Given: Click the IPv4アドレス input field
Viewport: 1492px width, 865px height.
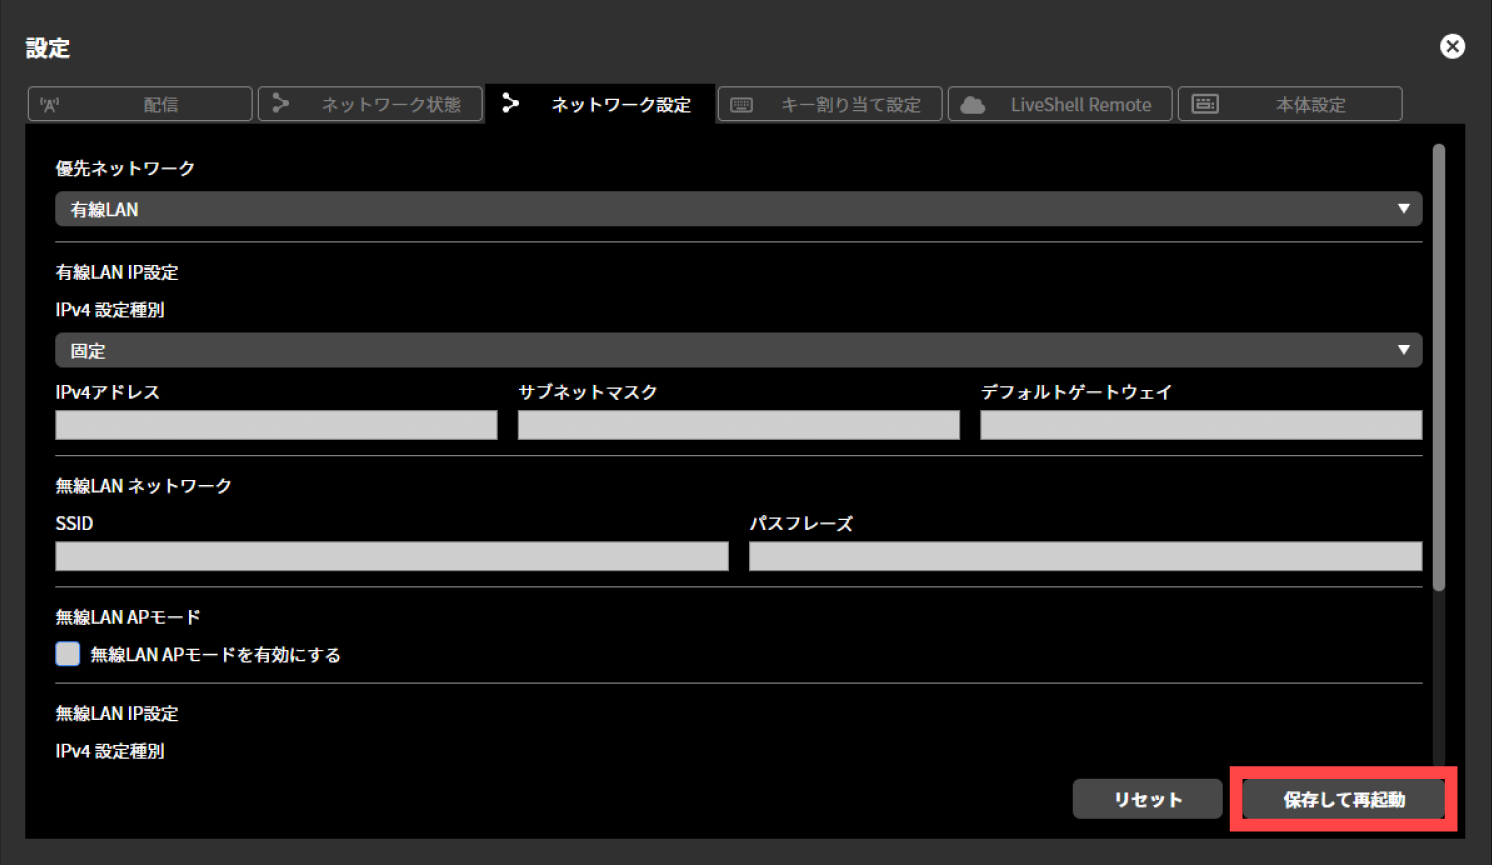Looking at the screenshot, I should pyautogui.click(x=275, y=425).
